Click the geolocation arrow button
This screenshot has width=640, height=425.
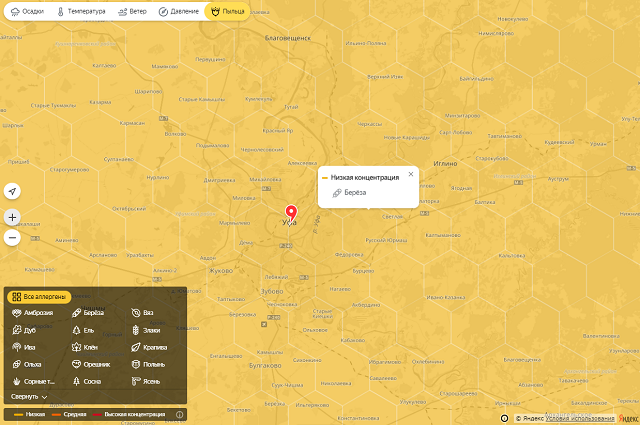(11, 191)
